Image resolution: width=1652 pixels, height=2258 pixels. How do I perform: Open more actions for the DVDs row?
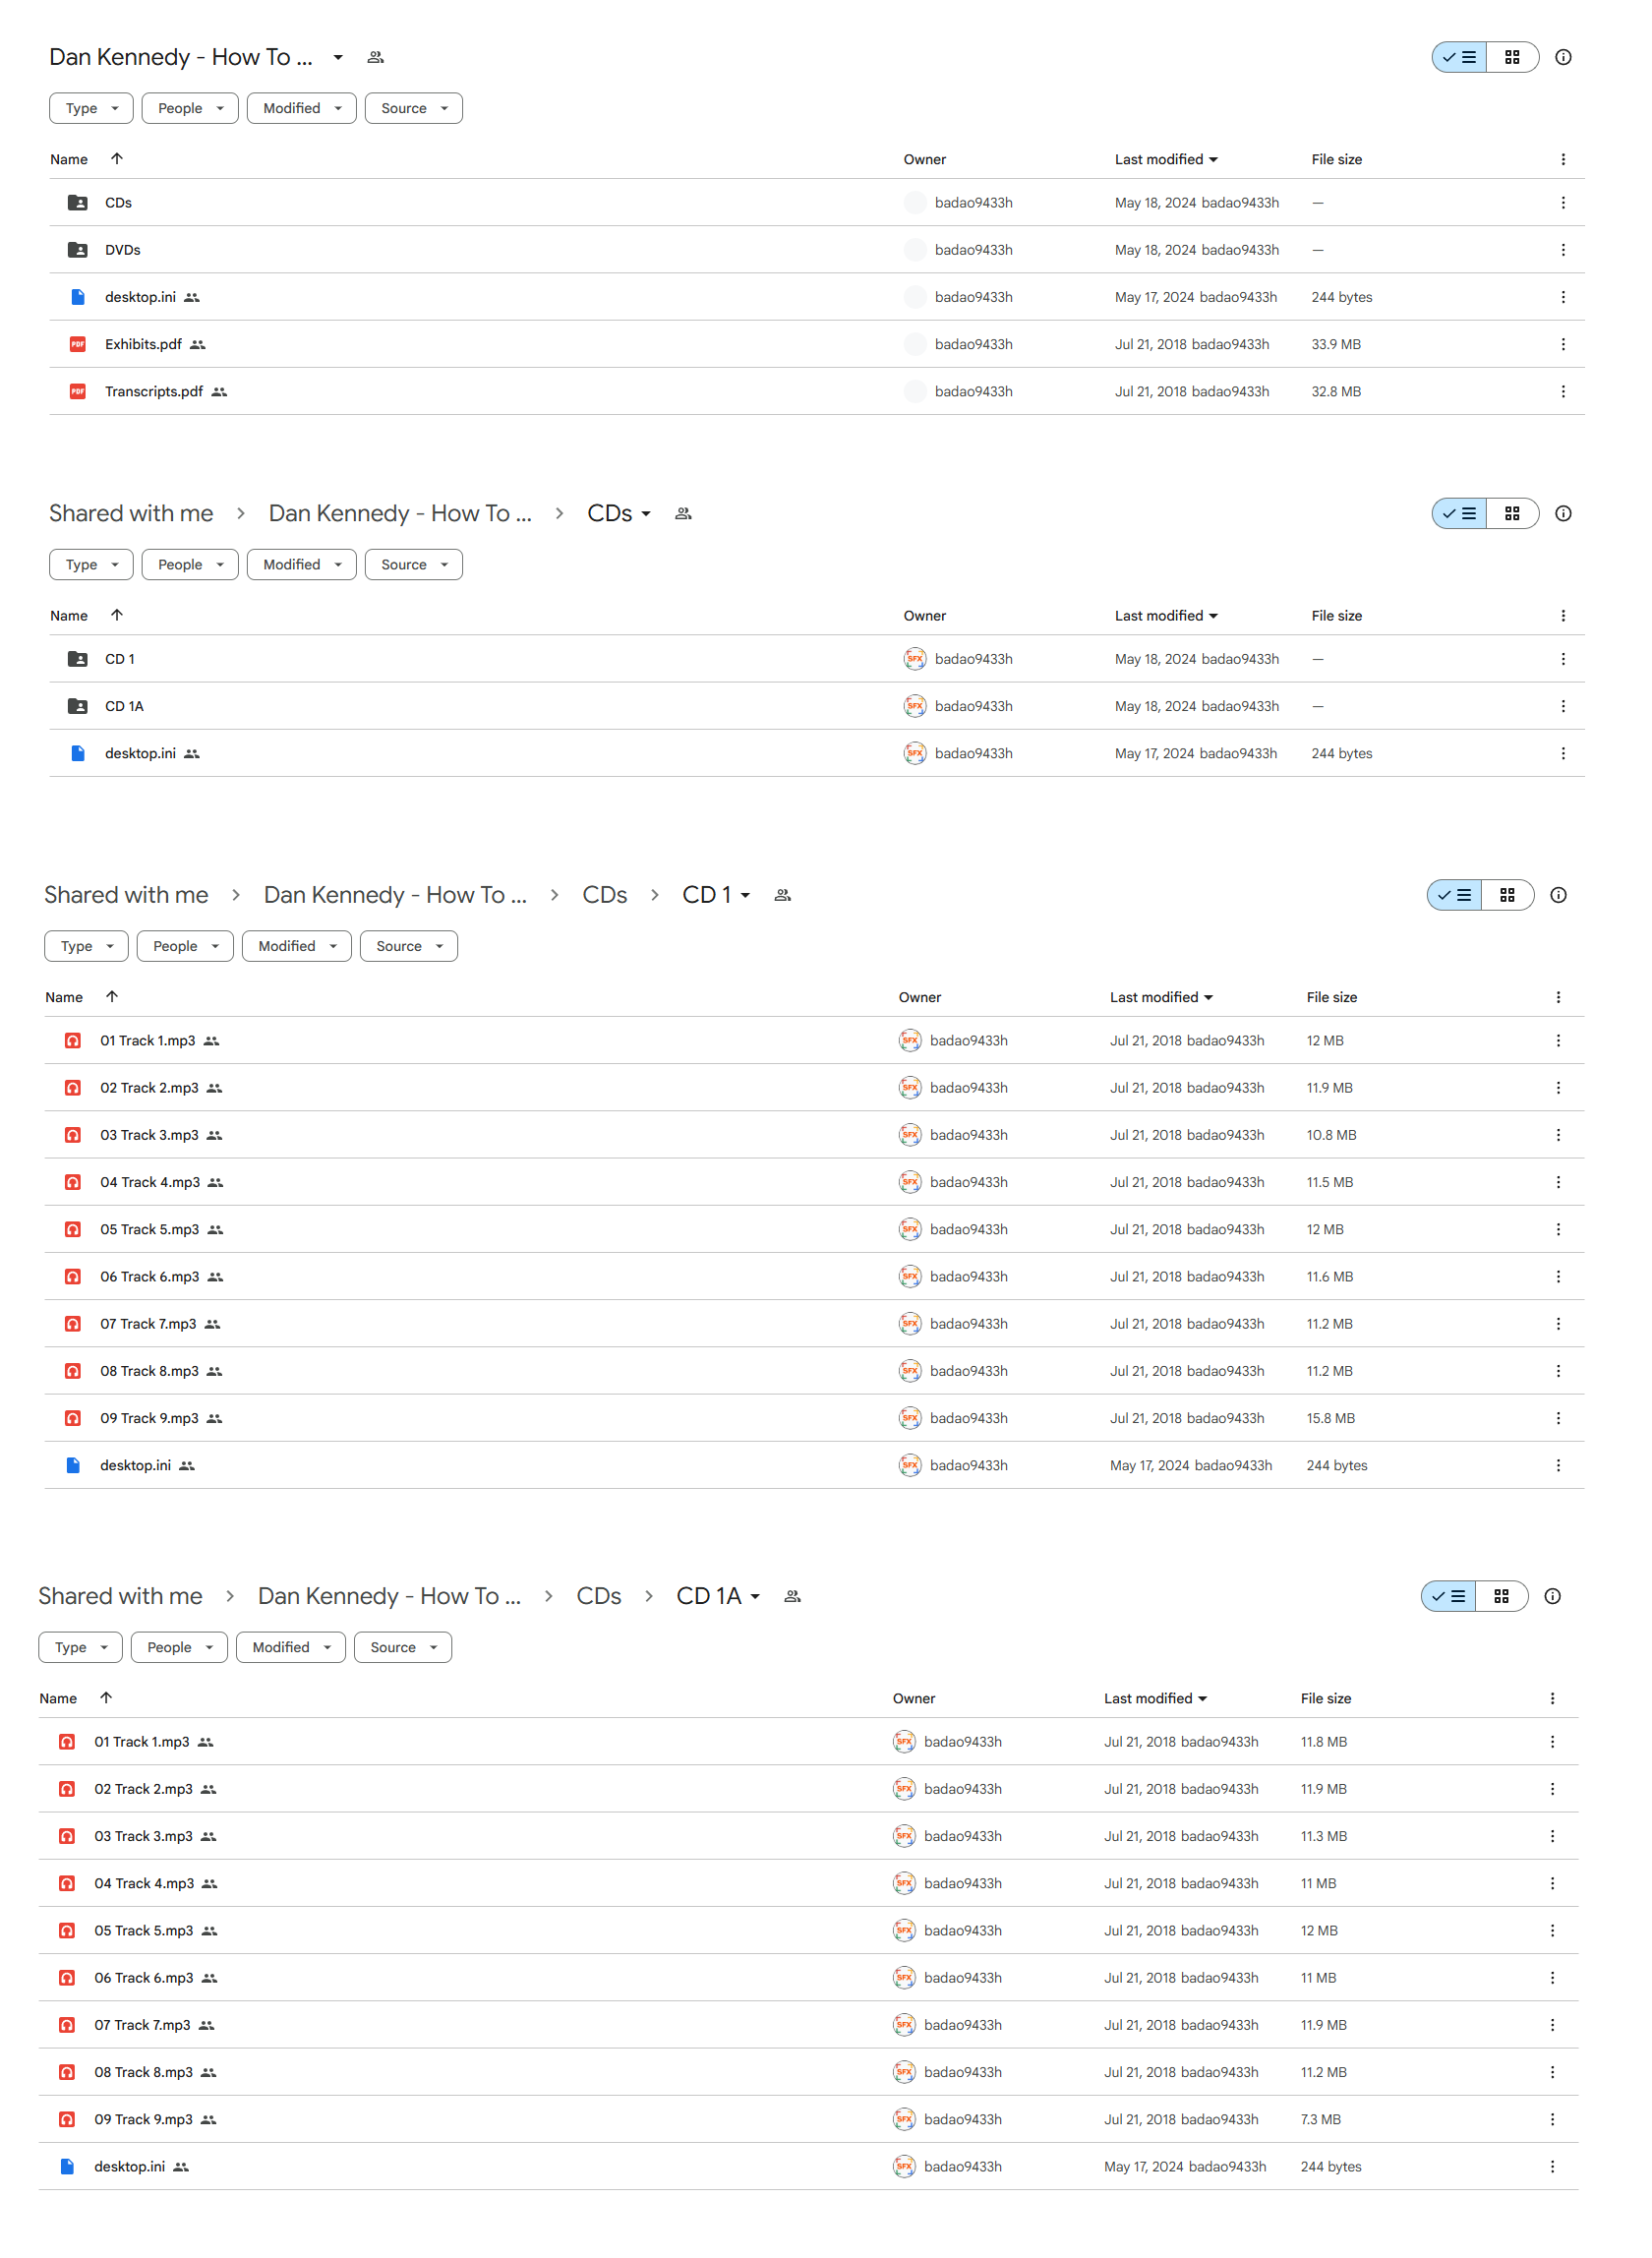pyautogui.click(x=1563, y=249)
